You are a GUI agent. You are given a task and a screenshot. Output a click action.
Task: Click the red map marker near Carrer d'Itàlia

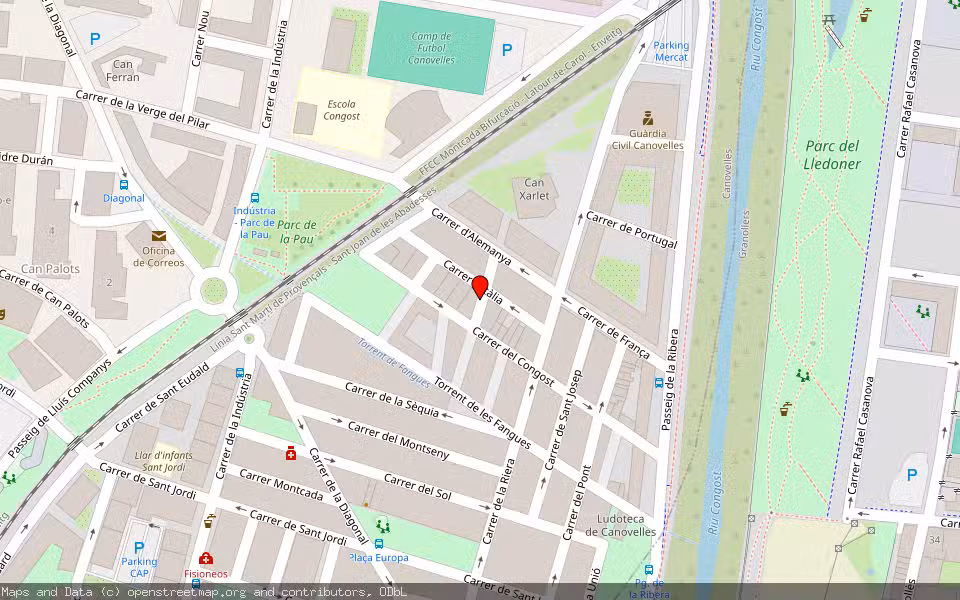pyautogui.click(x=480, y=283)
